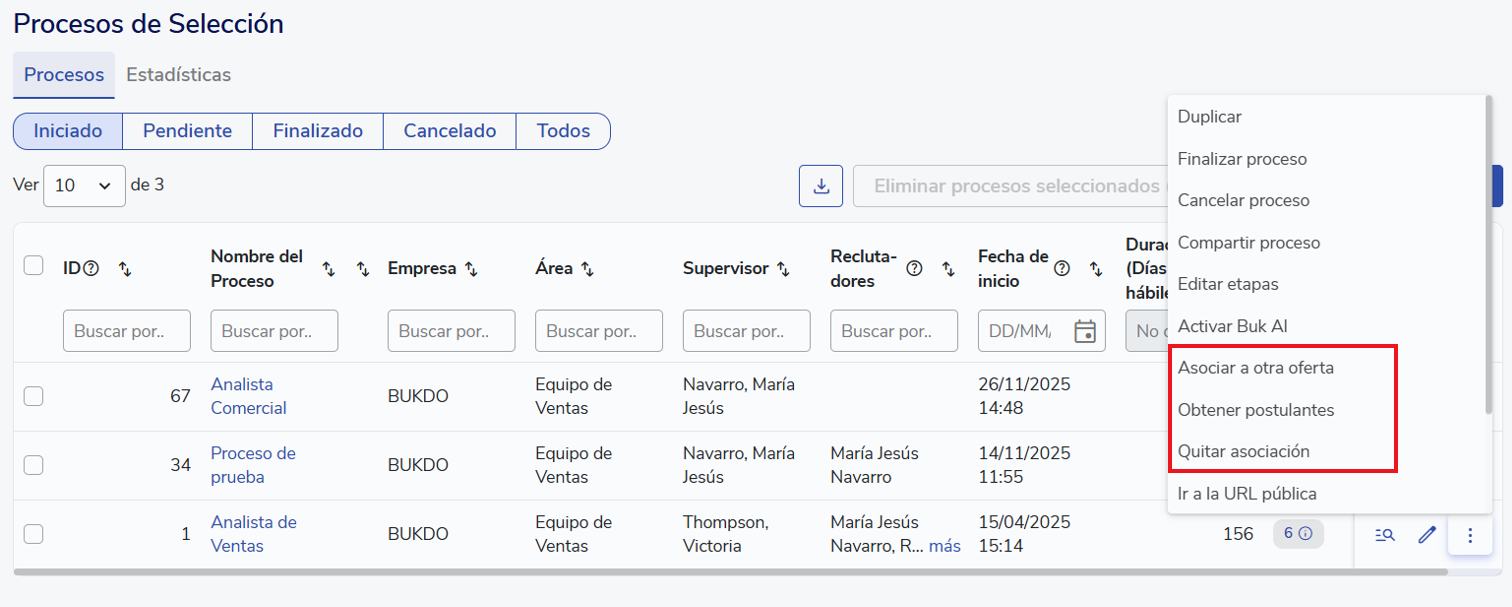Toggle the select-all checkbox in table header
Viewport: 1512px width, 607px height.
[33, 265]
